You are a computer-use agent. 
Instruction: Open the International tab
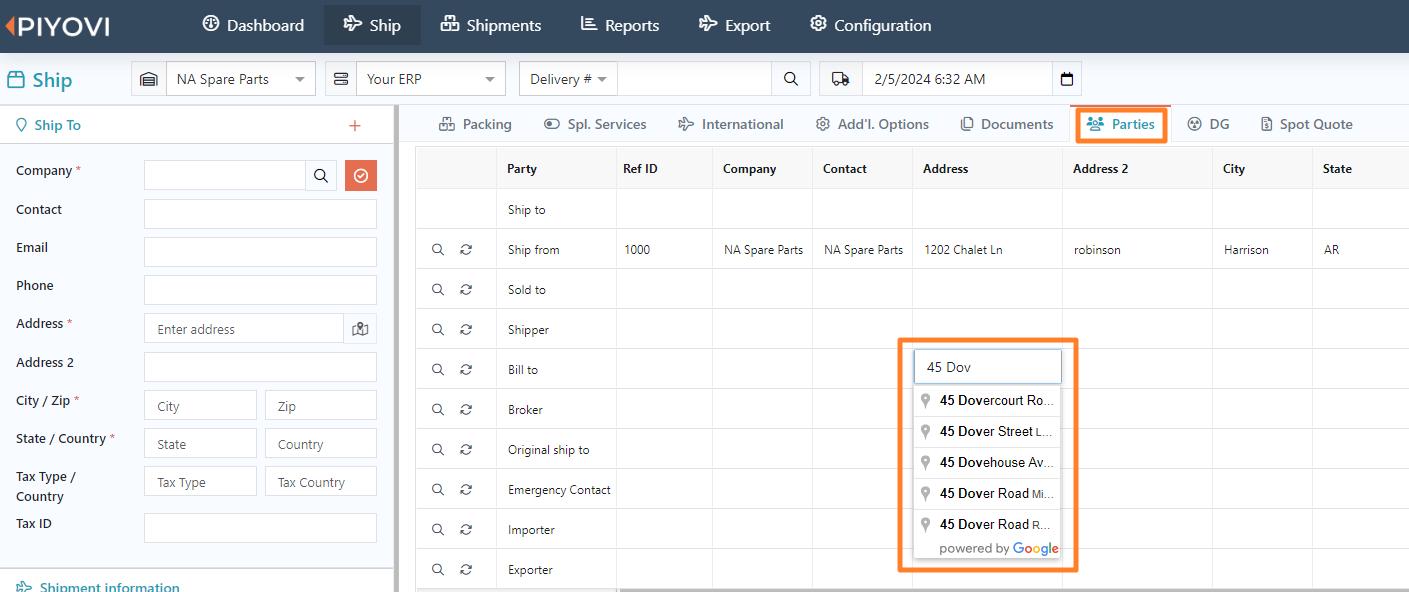tap(731, 124)
